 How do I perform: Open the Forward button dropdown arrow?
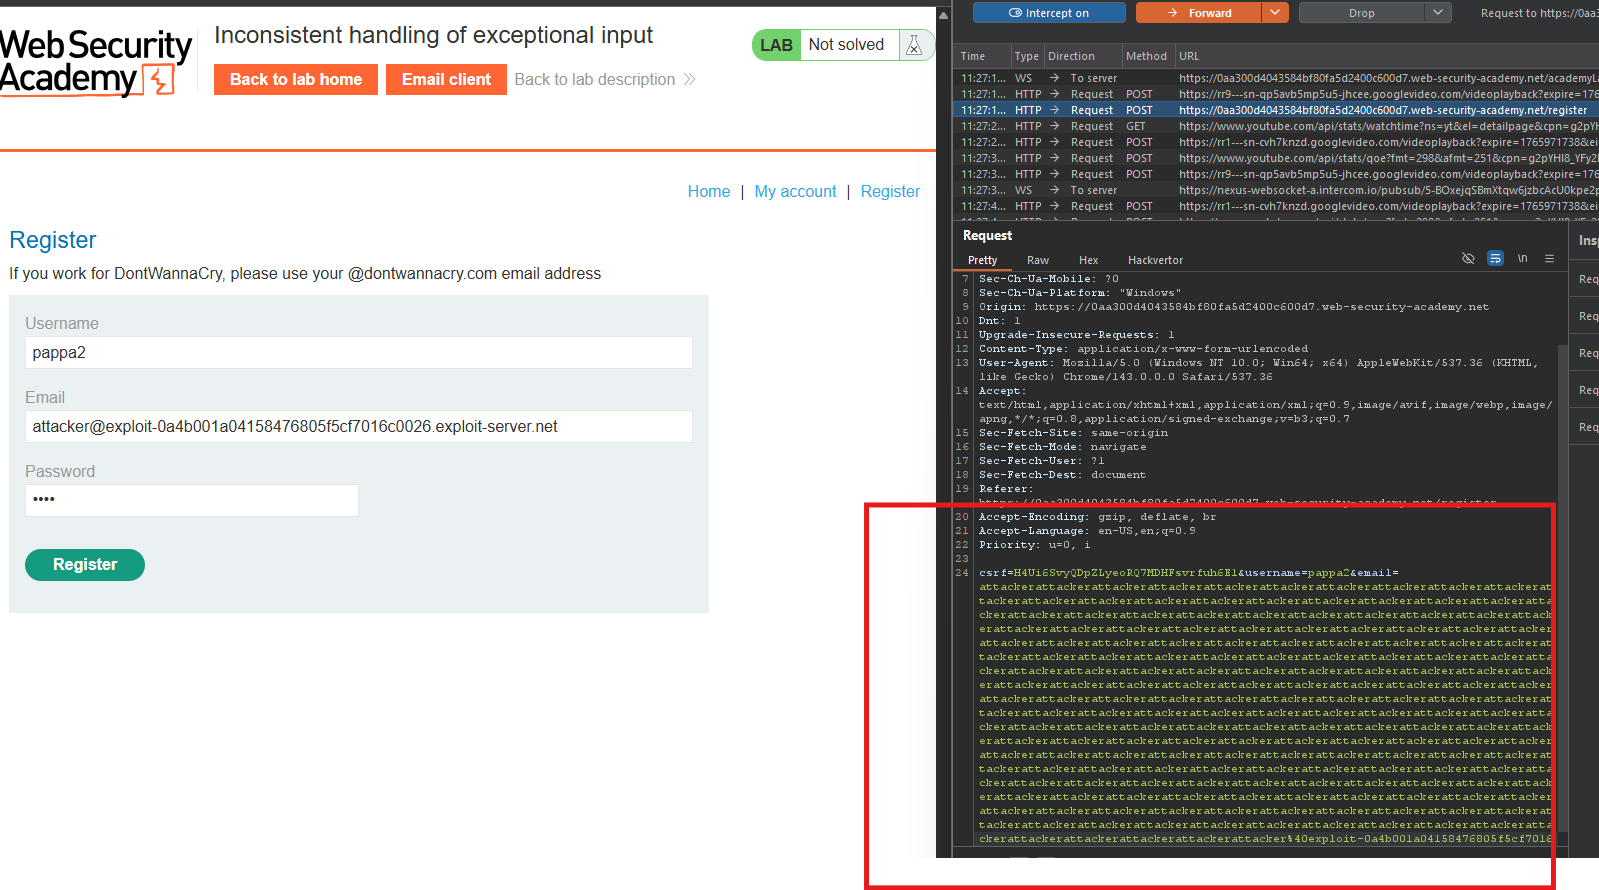pyautogui.click(x=1275, y=13)
